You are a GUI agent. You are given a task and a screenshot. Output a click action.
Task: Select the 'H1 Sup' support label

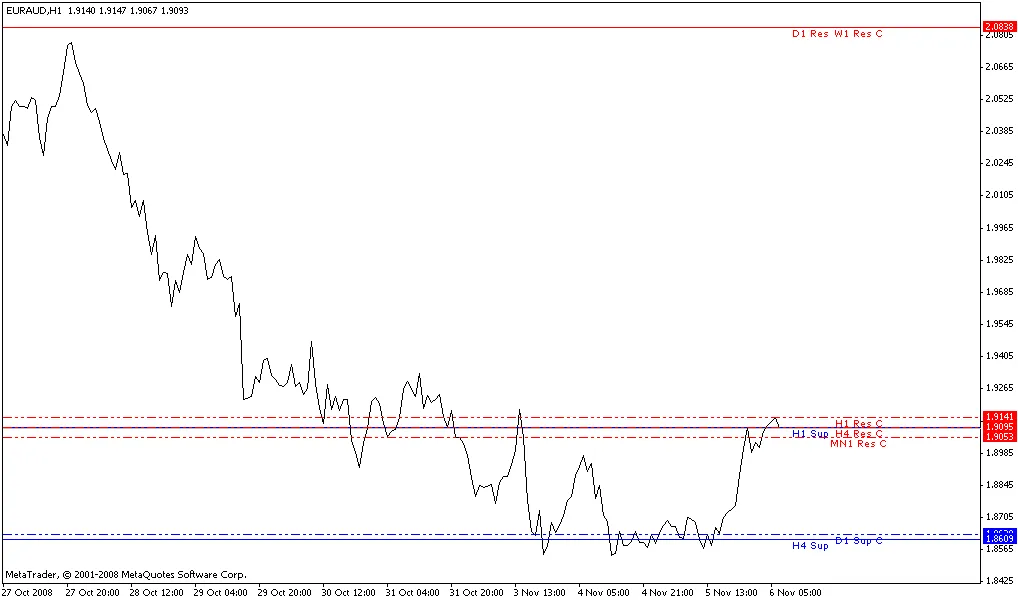click(810, 434)
